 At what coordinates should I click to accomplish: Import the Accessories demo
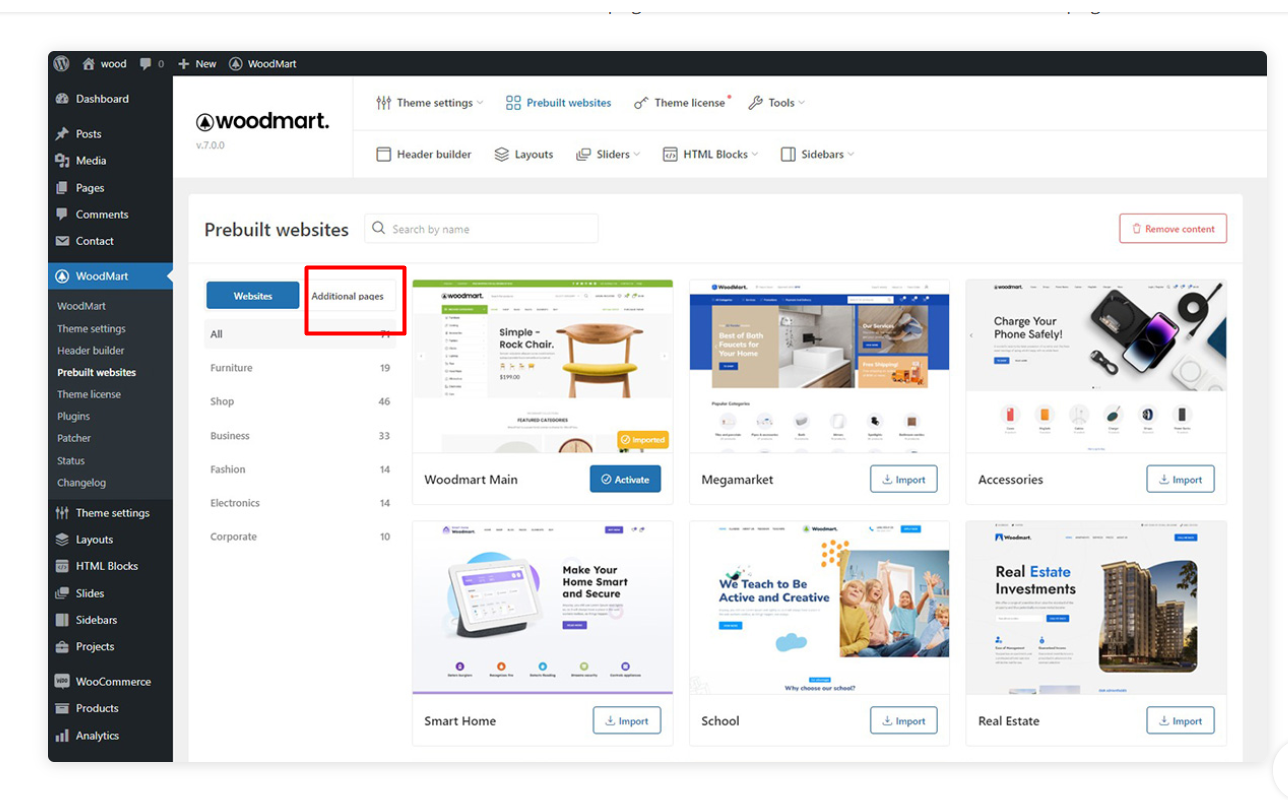(1181, 480)
